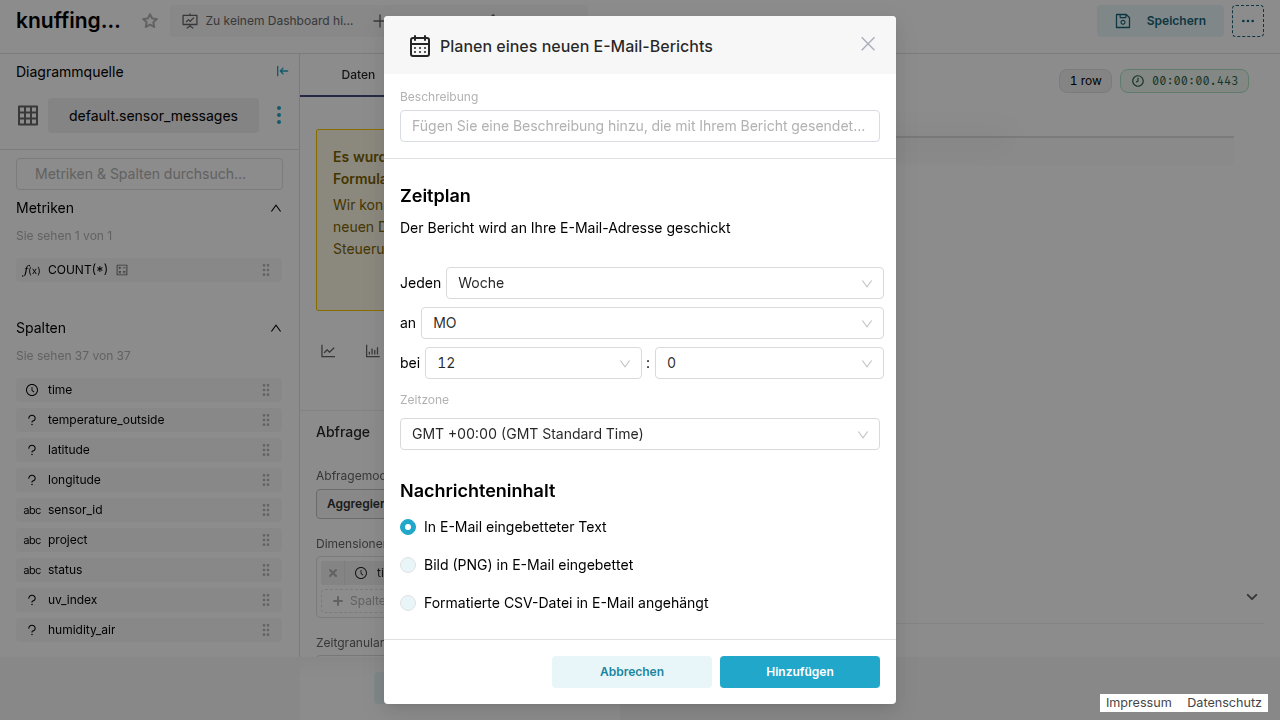This screenshot has height=720, width=1280.
Task: Select In E-Mail eingebetteter Text option
Action: [x=408, y=527]
